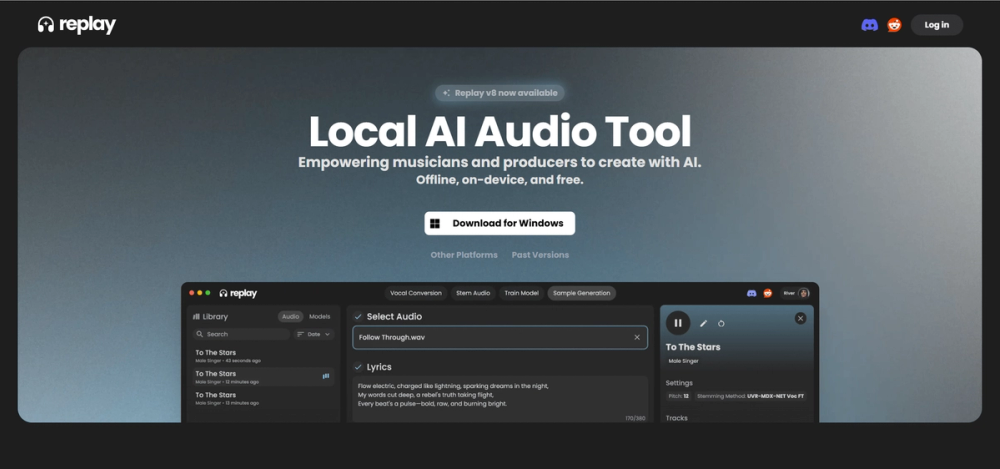This screenshot has width=1000, height=469.
Task: Click the Stemming Method UVR-MDX-NET tag
Action: pyautogui.click(x=751, y=396)
